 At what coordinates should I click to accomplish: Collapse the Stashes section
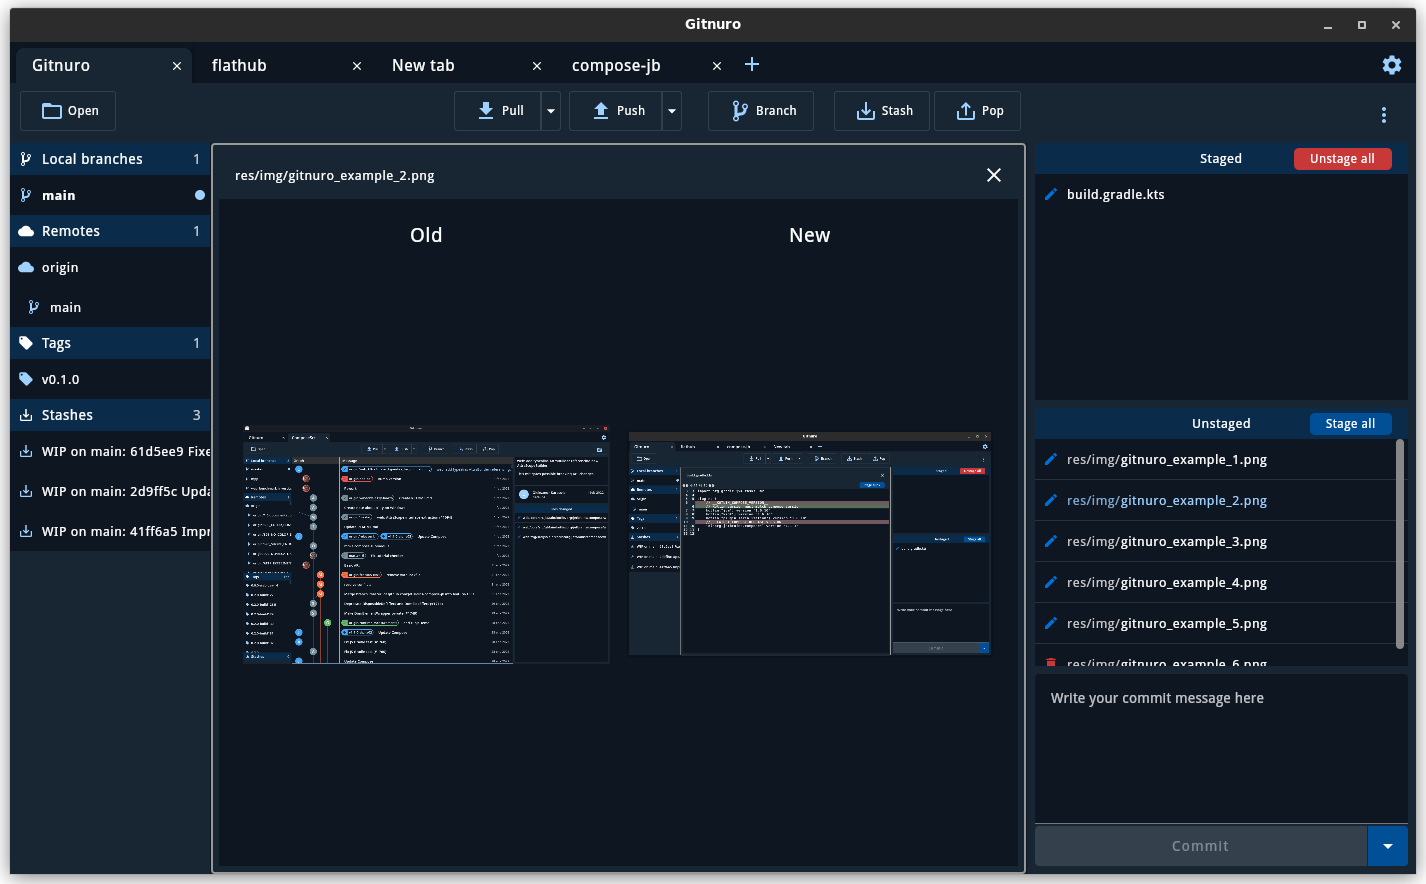(110, 415)
